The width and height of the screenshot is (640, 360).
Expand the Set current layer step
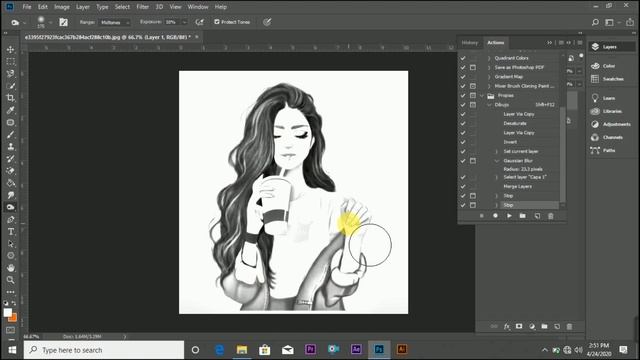pyautogui.click(x=497, y=151)
